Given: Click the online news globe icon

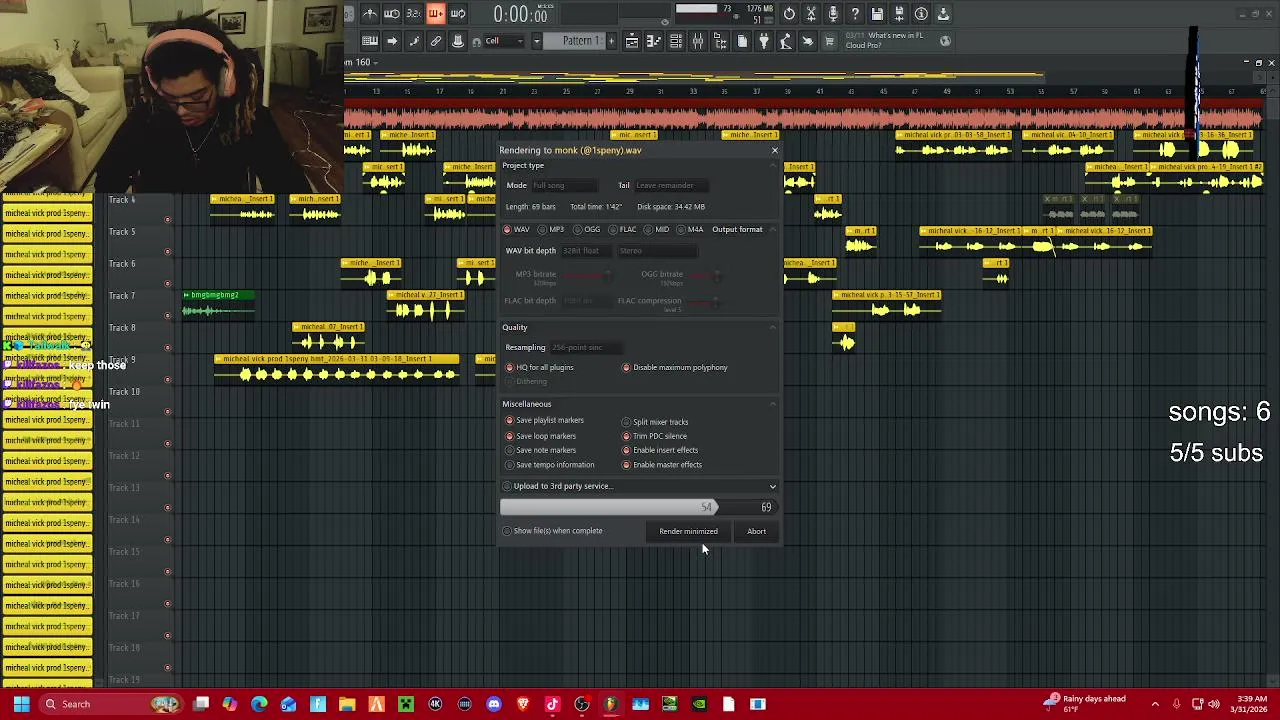Looking at the screenshot, I should coord(945,41).
